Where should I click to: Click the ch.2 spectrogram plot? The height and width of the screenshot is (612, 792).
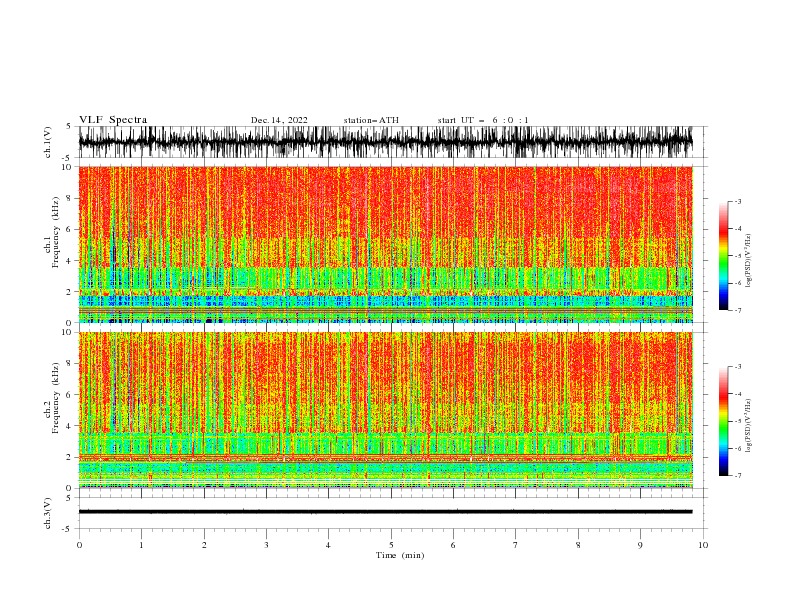point(385,410)
